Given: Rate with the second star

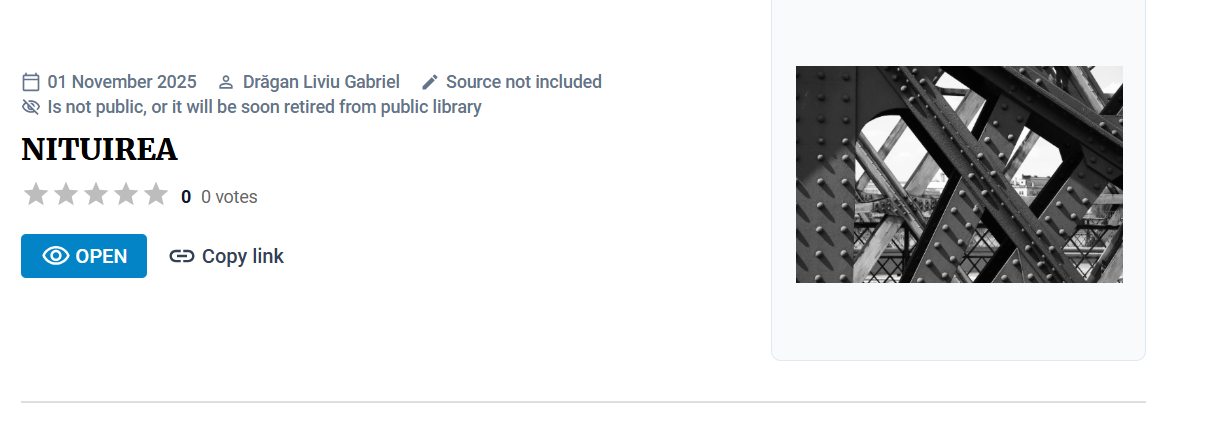Looking at the screenshot, I should tap(66, 195).
